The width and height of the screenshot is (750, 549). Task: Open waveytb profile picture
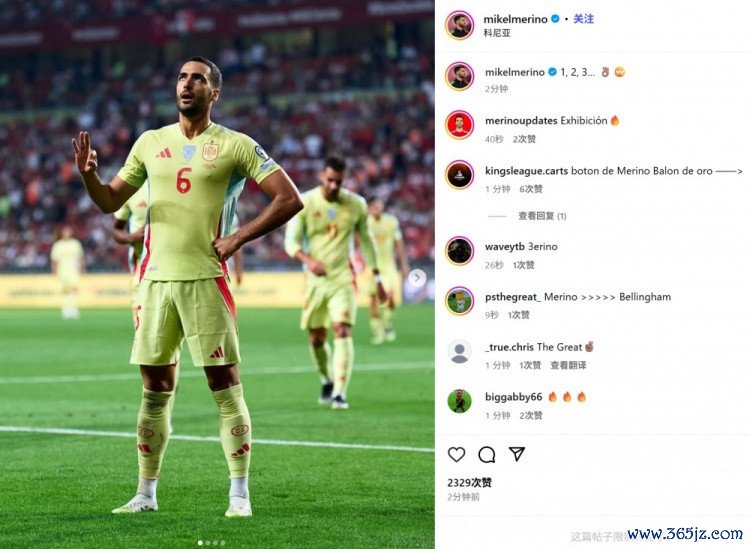click(x=460, y=251)
